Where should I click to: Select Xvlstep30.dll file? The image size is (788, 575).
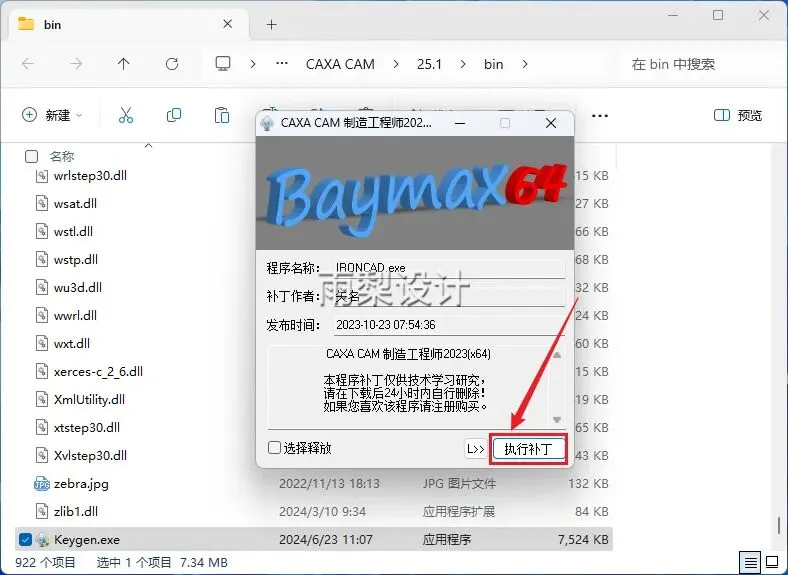click(x=90, y=456)
